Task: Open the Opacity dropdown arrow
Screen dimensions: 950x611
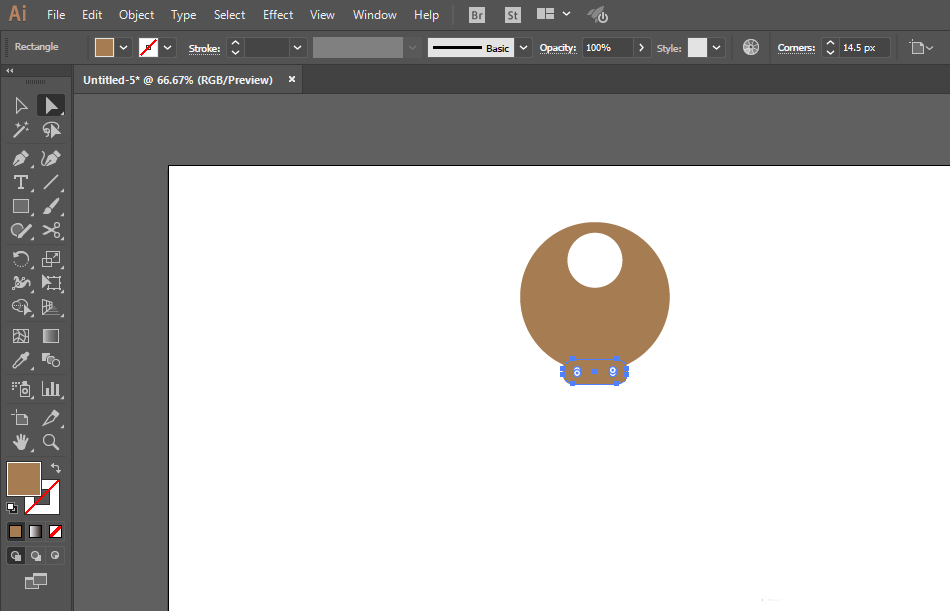Action: [641, 48]
